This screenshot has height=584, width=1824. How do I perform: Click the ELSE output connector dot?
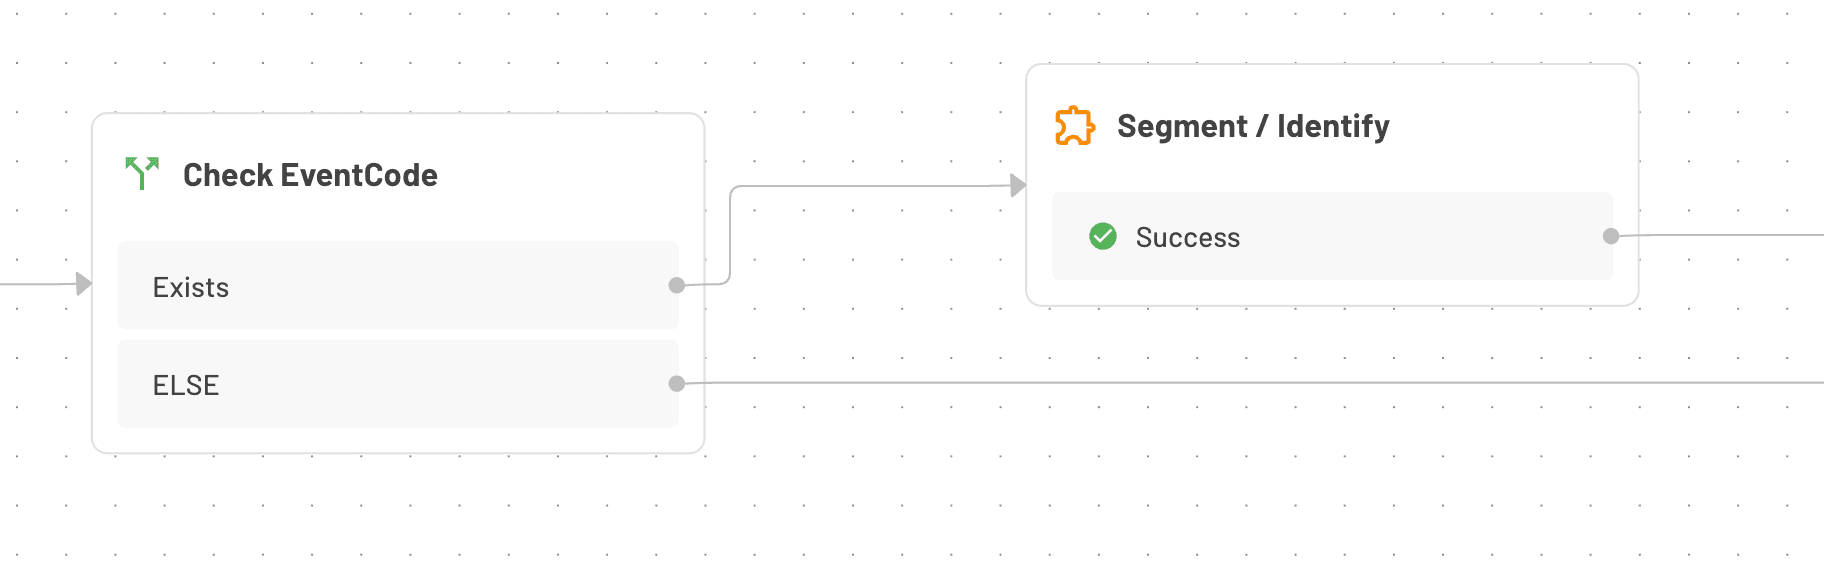point(676,382)
